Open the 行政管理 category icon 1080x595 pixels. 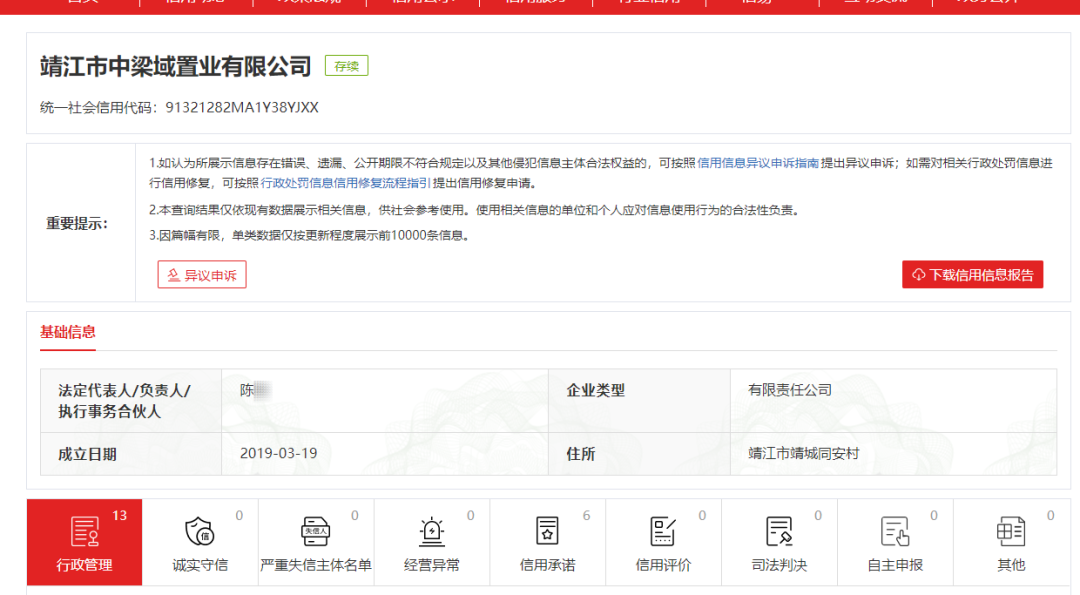click(85, 532)
